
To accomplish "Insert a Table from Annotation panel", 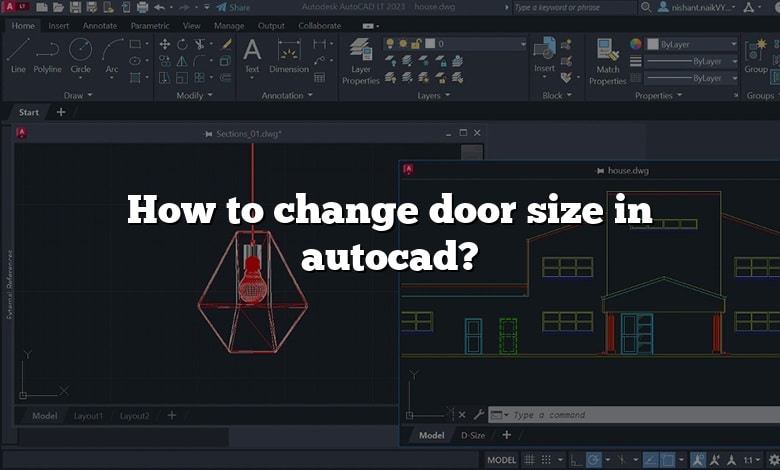I will [319, 78].
